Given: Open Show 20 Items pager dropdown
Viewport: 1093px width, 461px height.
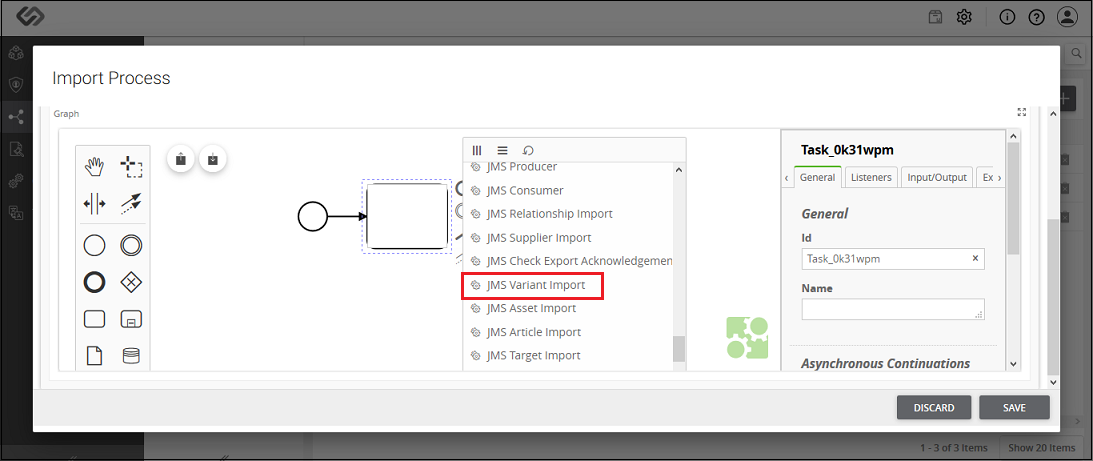Looking at the screenshot, I should click(x=1041, y=448).
